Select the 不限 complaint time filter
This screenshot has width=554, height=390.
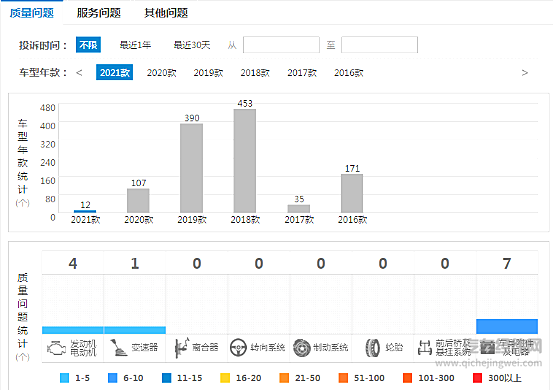tap(88, 45)
